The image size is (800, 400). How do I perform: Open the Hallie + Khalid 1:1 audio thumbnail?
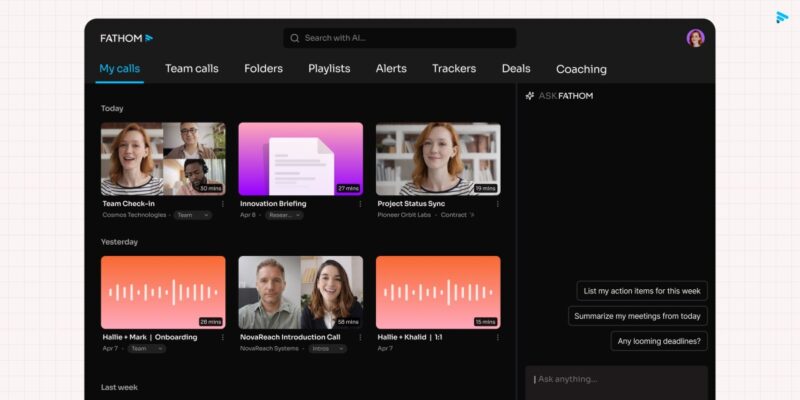click(x=438, y=292)
